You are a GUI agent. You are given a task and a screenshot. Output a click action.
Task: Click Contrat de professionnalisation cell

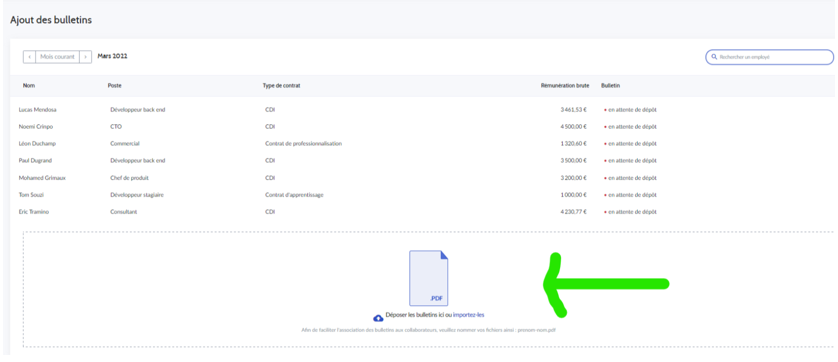point(304,144)
